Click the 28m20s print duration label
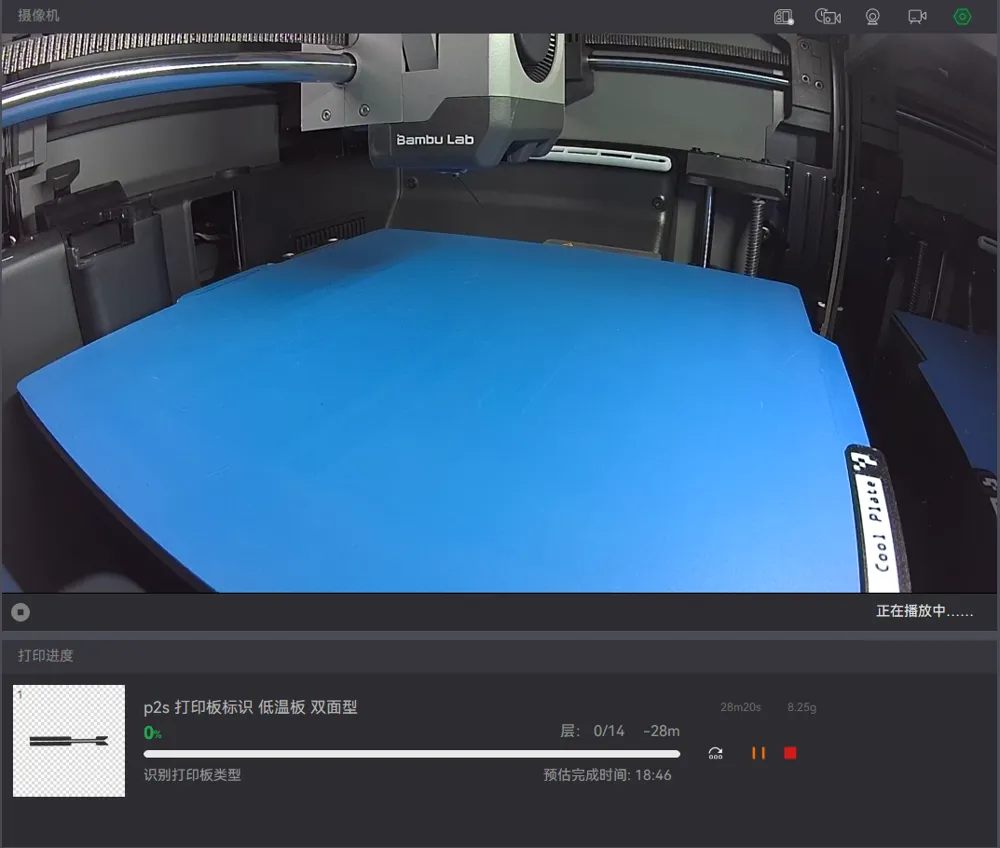This screenshot has height=848, width=1000. pyautogui.click(x=740, y=708)
